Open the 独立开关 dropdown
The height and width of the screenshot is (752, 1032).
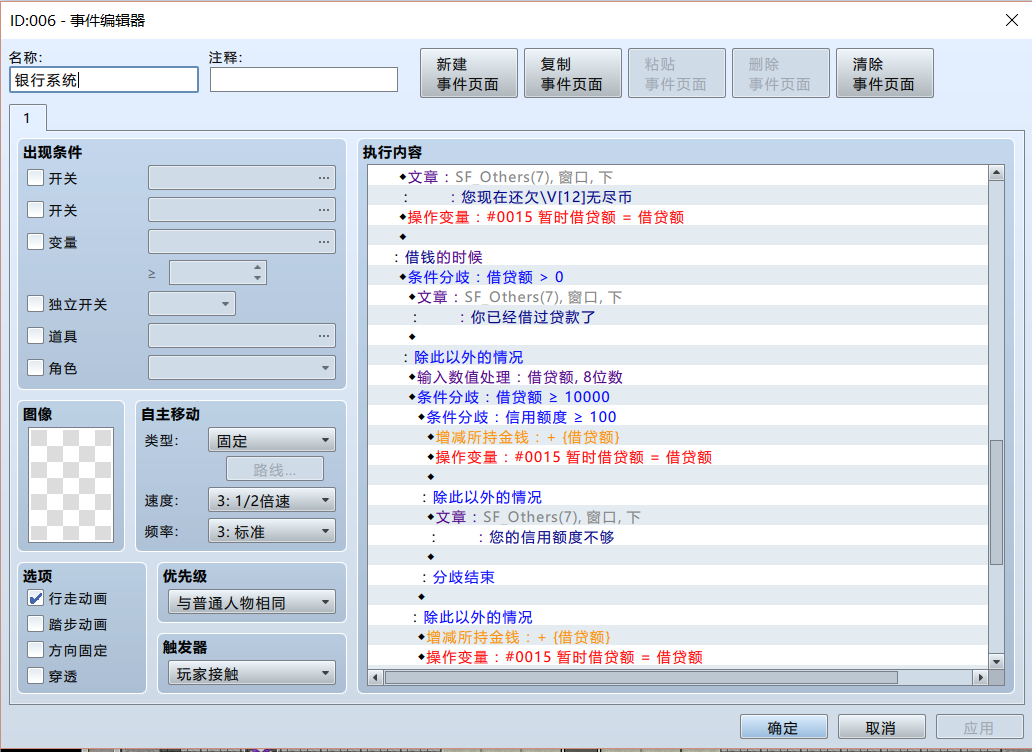(192, 303)
